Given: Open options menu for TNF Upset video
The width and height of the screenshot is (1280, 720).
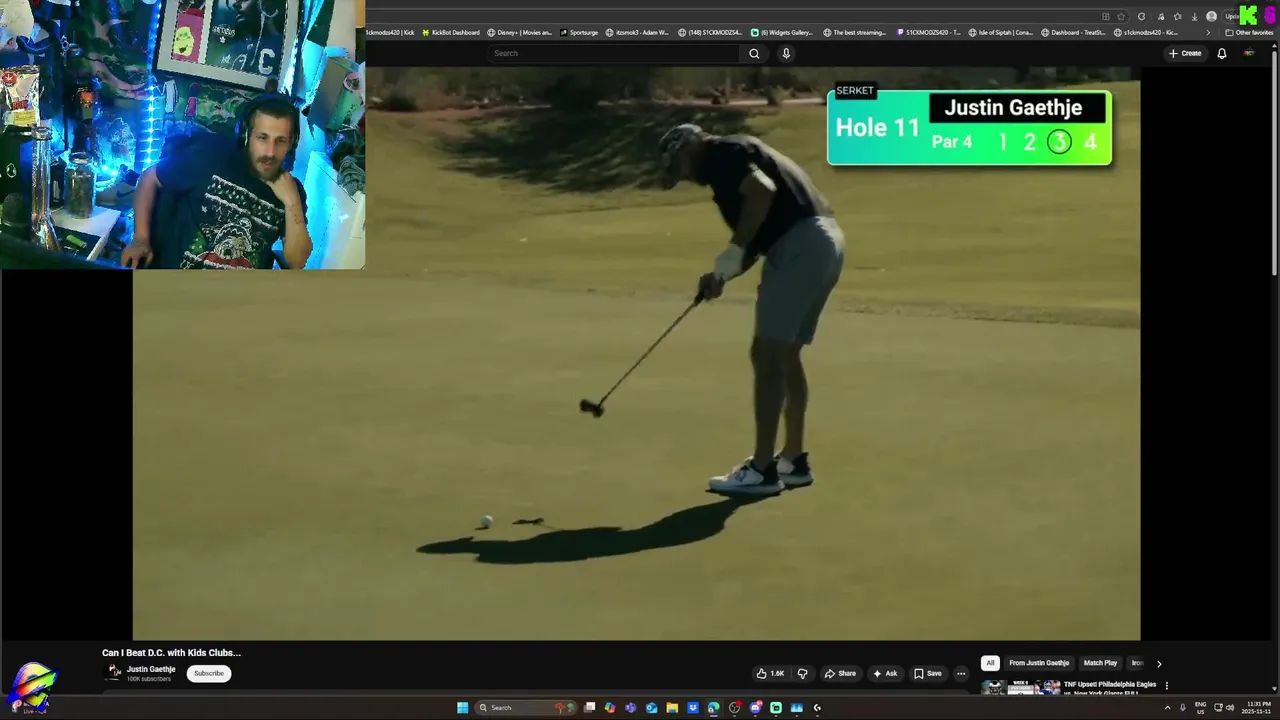Looking at the screenshot, I should click(1166, 686).
